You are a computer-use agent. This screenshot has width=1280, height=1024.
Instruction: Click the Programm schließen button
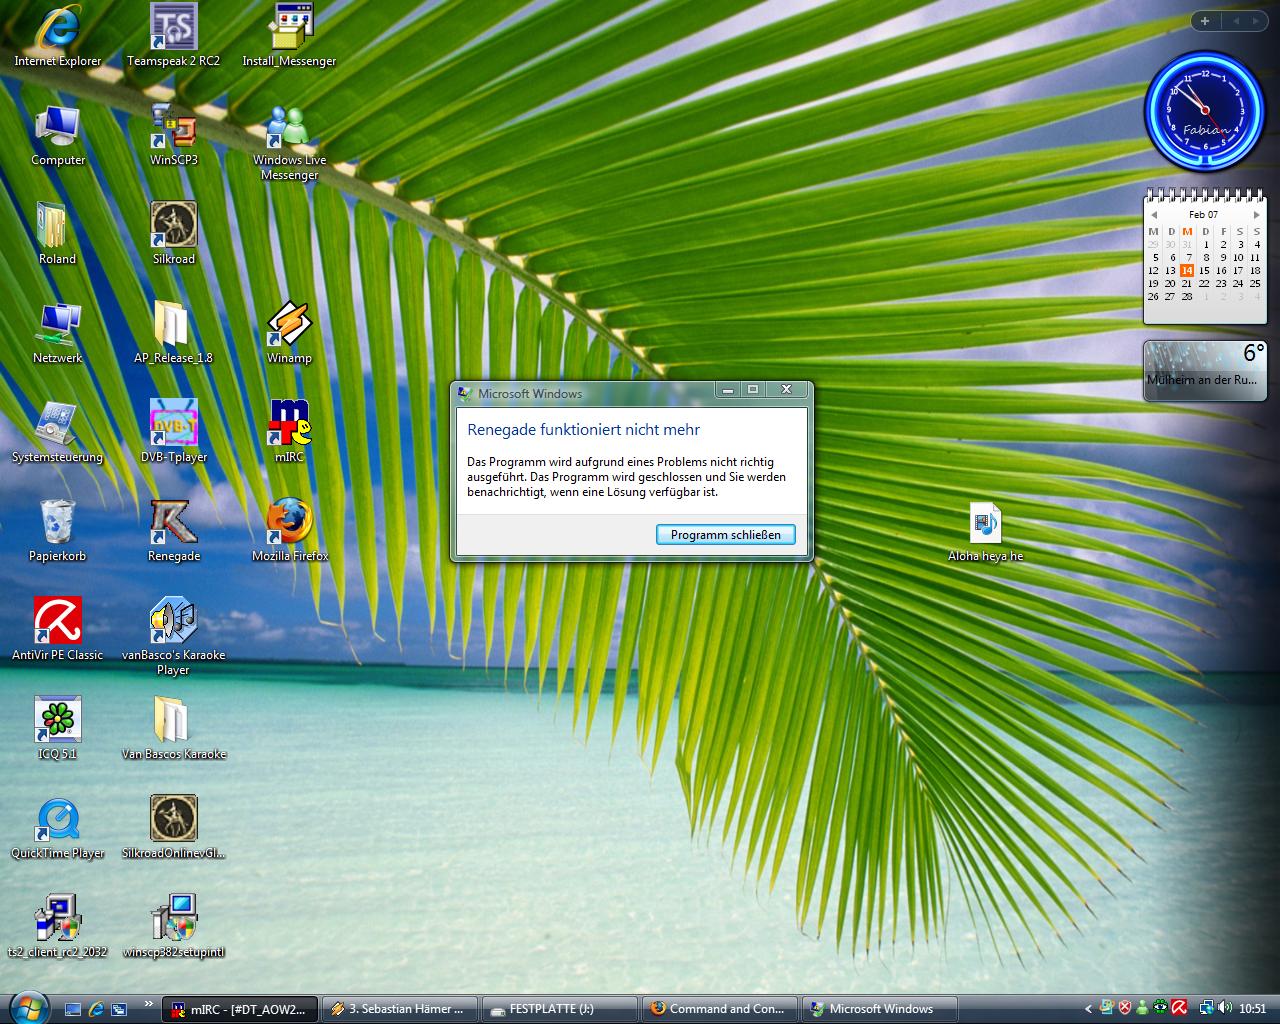(725, 535)
